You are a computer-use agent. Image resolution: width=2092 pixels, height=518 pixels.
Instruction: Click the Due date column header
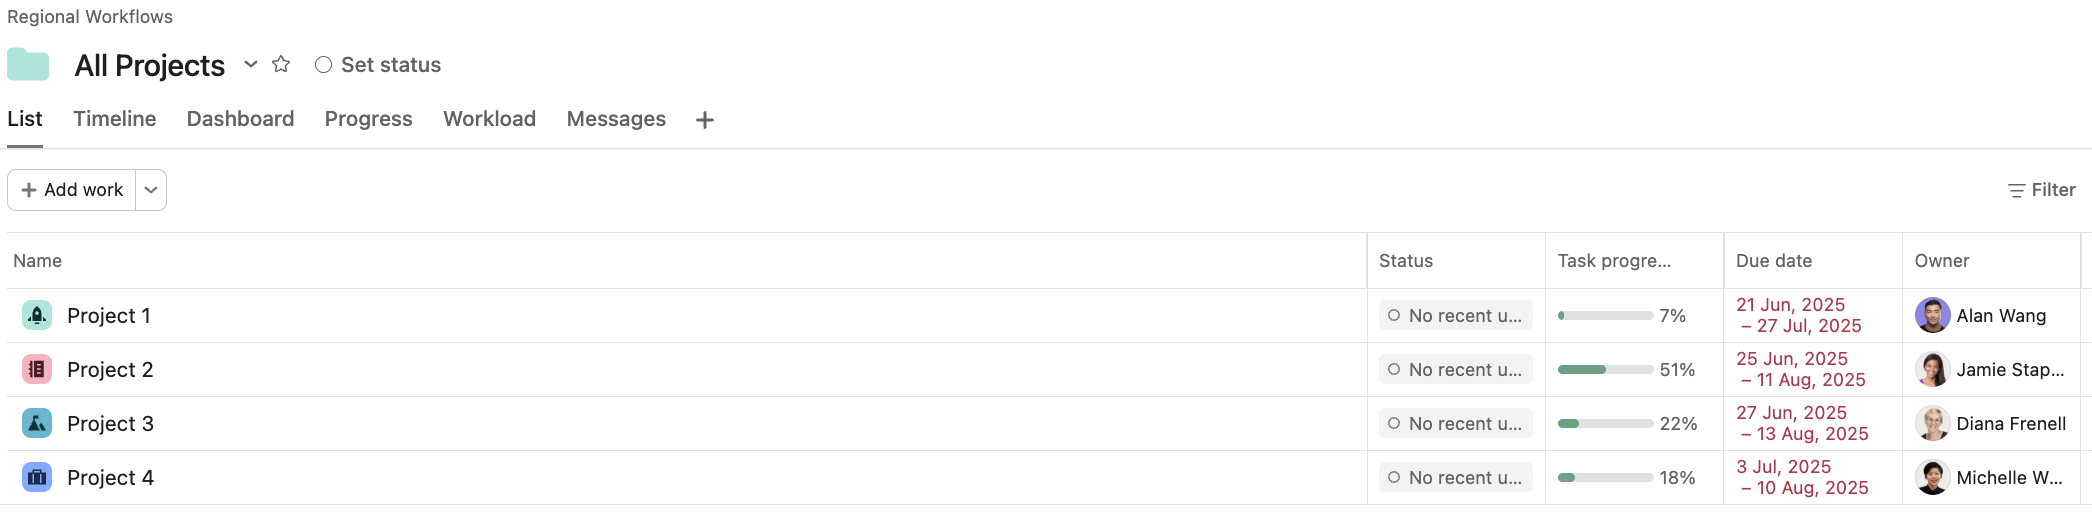(x=1774, y=261)
